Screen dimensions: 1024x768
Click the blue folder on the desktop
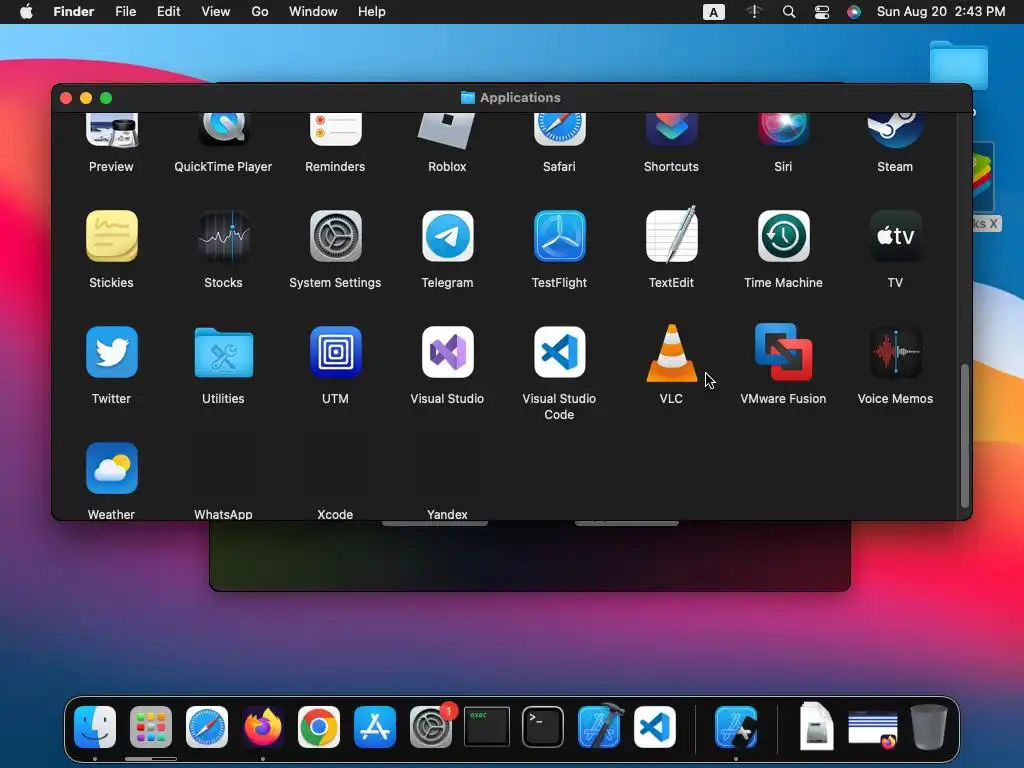959,65
